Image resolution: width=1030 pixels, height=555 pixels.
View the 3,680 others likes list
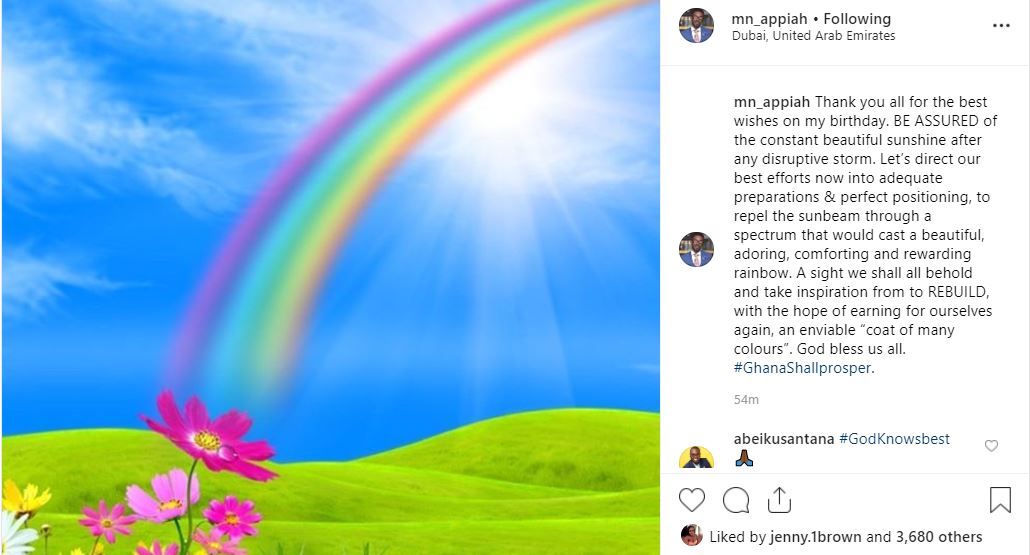click(x=939, y=537)
